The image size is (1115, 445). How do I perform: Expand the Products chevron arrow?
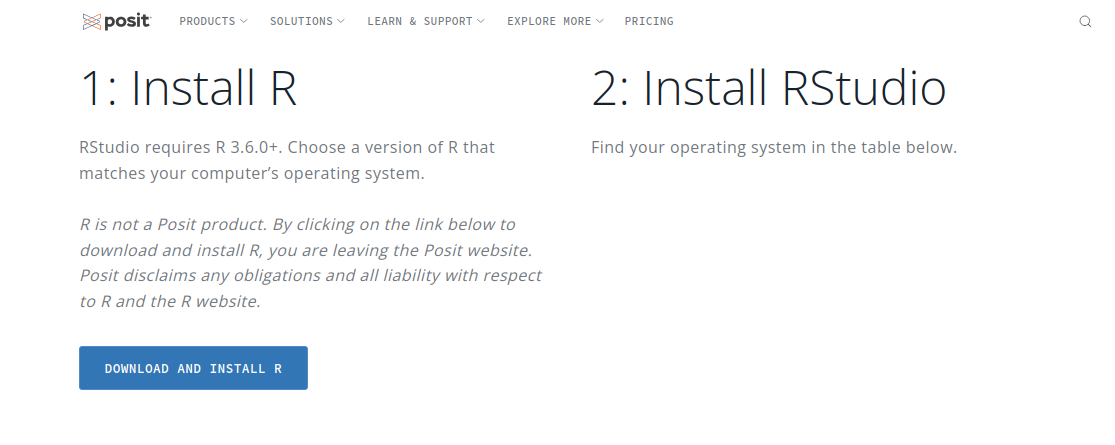[244, 21]
